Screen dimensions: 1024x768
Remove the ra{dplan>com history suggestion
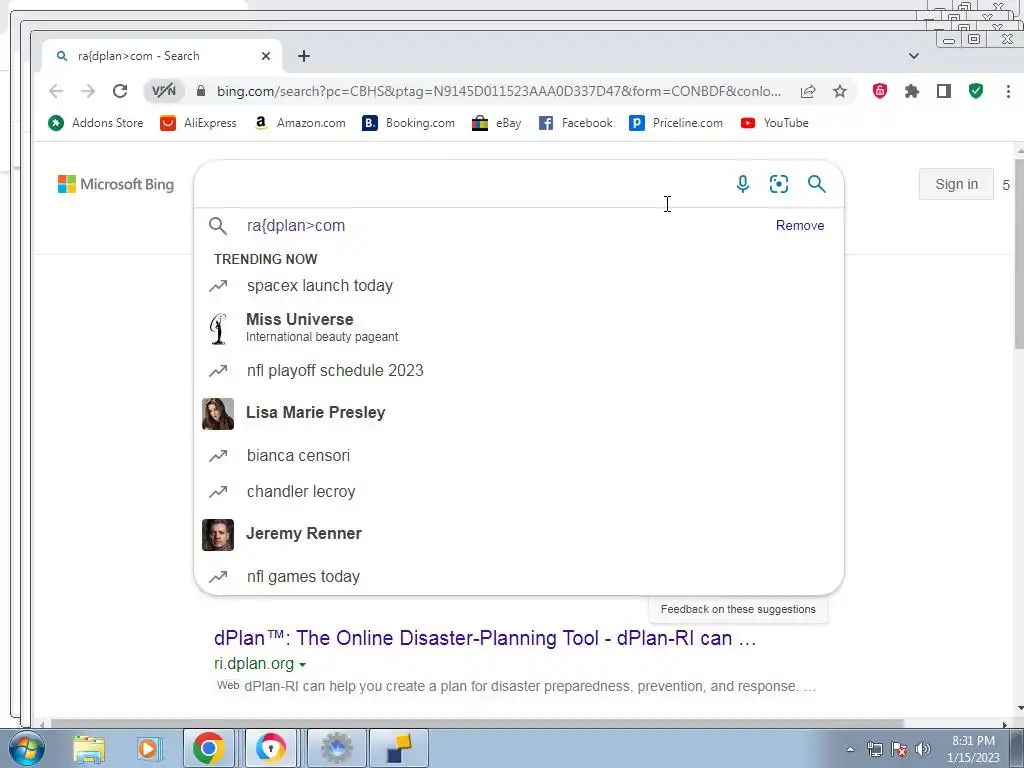pos(799,225)
